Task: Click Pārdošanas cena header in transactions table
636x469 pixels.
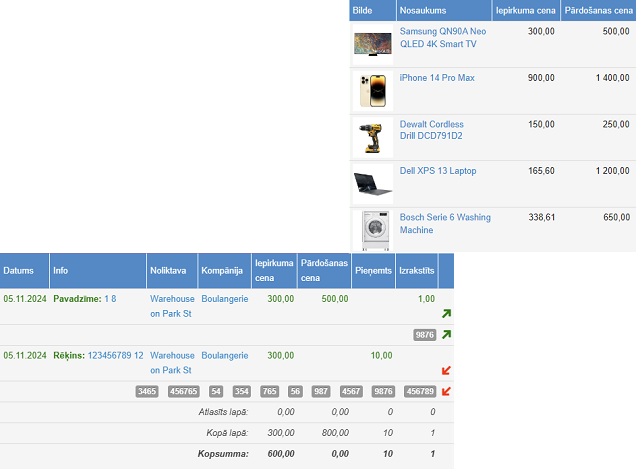Action: pos(324,271)
